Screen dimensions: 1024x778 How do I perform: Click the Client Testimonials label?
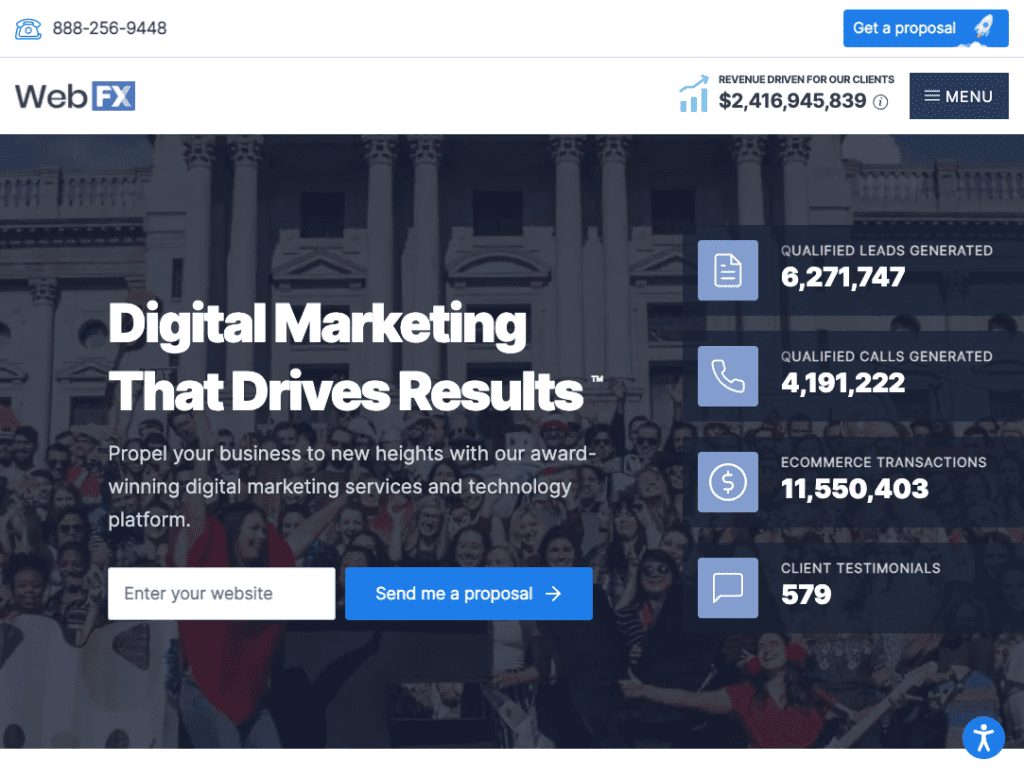point(860,568)
